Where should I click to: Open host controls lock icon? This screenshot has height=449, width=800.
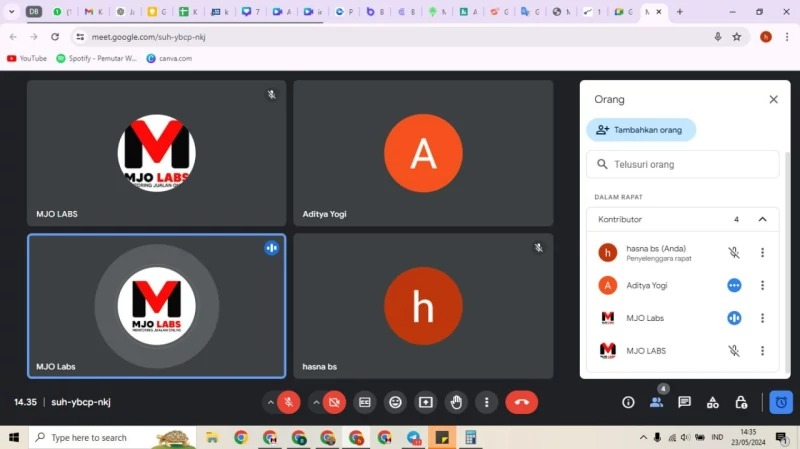pos(741,402)
